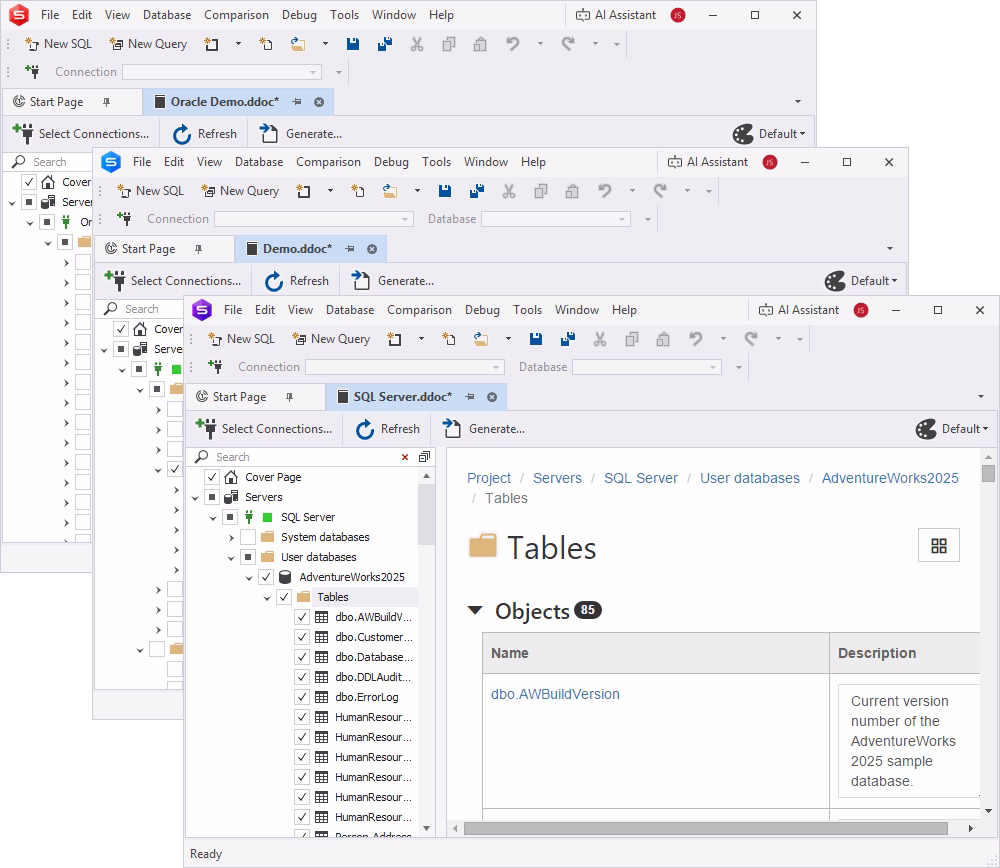This screenshot has height=868, width=1000.
Task: Click the Open folder icon in front window
Action: [480, 339]
